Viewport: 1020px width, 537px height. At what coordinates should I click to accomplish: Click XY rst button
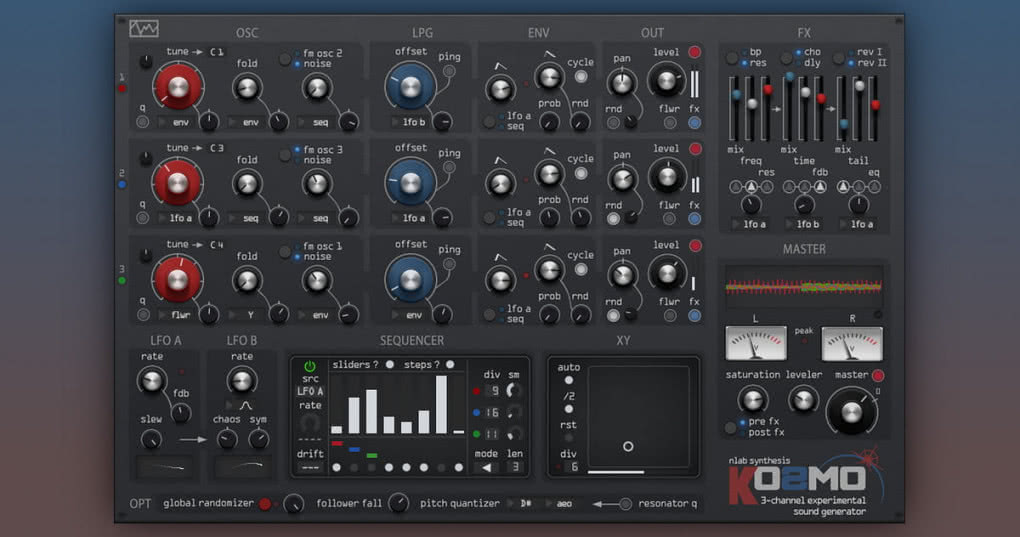click(x=569, y=438)
